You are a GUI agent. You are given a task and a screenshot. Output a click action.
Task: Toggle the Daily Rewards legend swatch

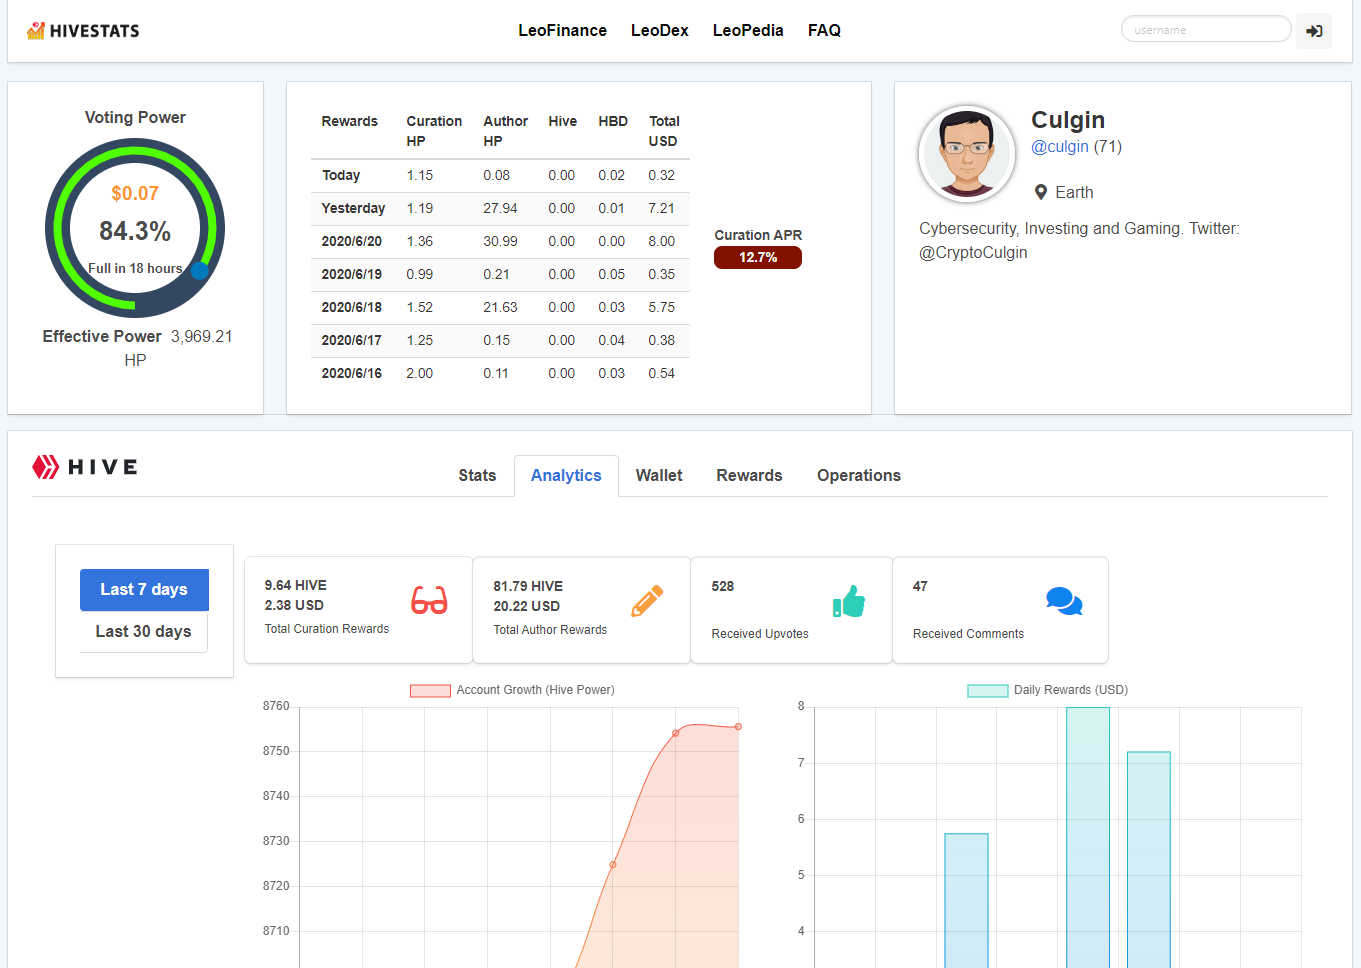tap(988, 691)
